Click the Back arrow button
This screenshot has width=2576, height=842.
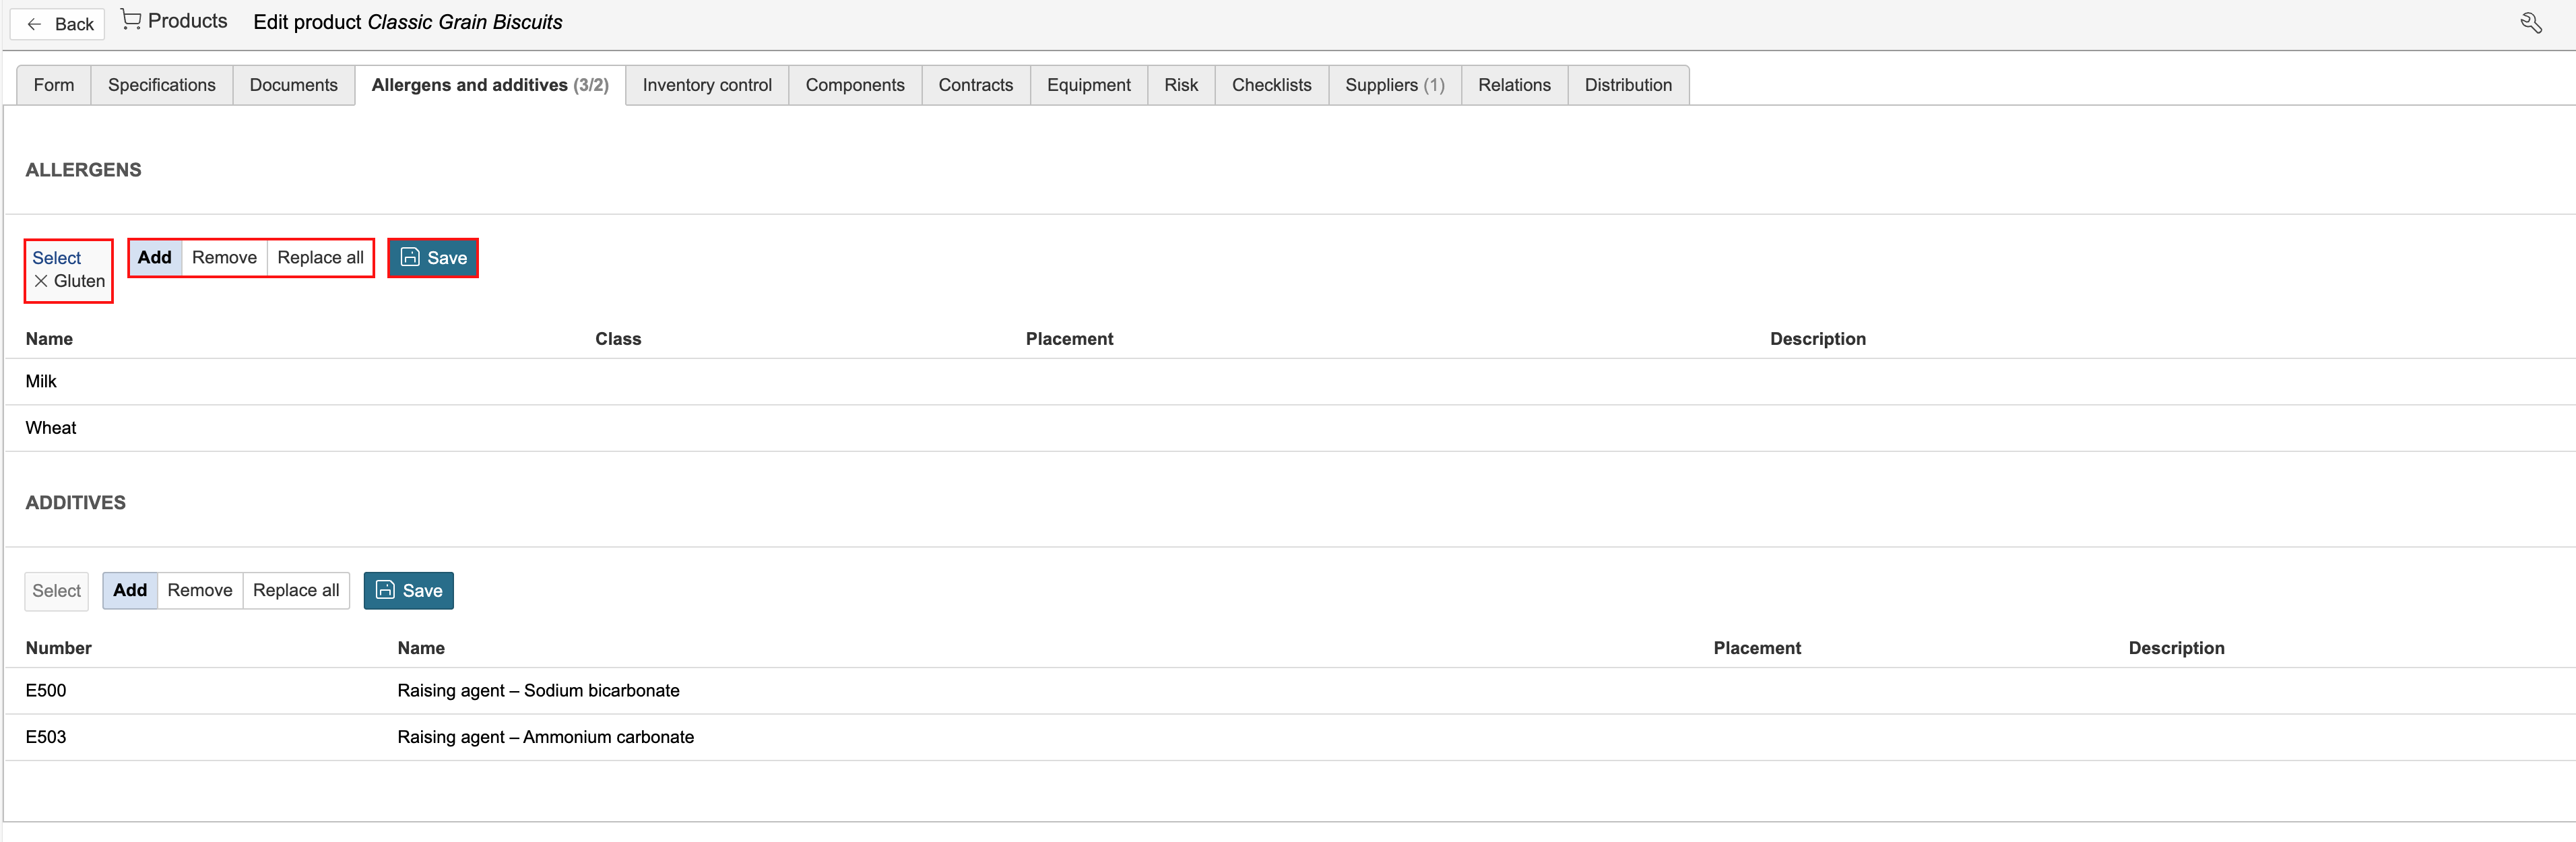coord(59,24)
